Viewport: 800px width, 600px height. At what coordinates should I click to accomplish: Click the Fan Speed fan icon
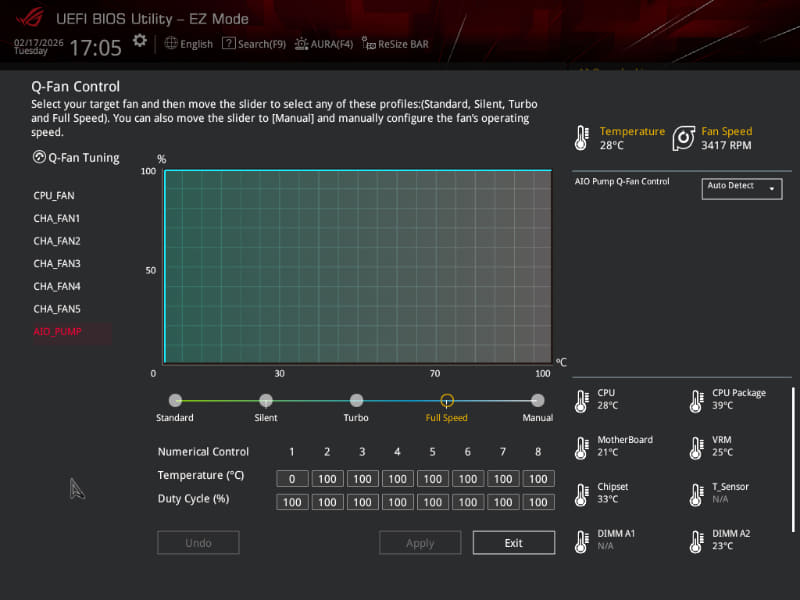click(684, 138)
